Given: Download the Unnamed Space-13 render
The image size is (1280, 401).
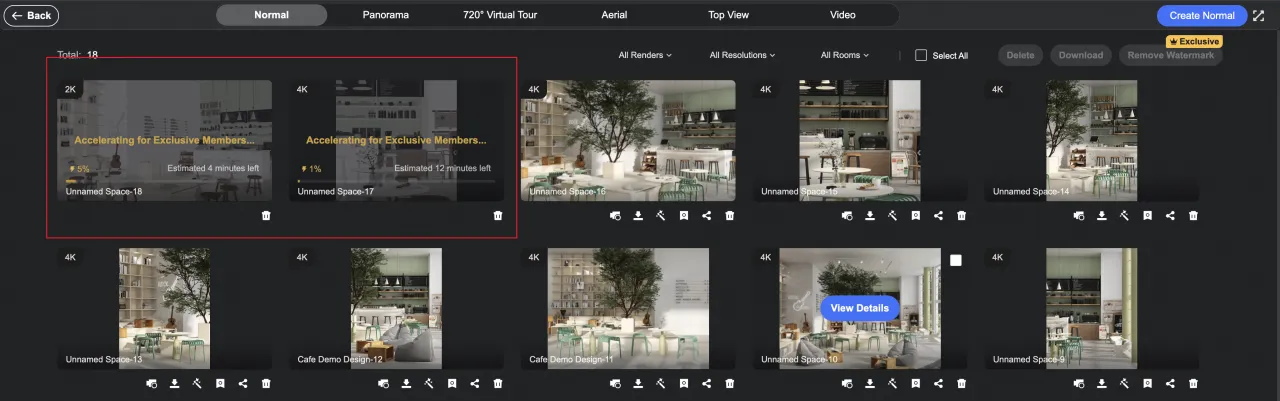Looking at the screenshot, I should pyautogui.click(x=174, y=383).
